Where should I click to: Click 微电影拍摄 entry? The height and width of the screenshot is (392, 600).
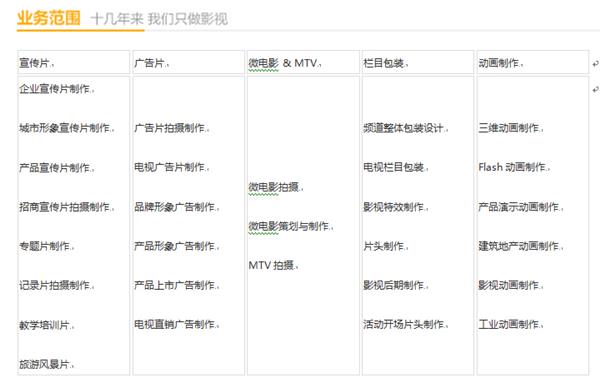(x=274, y=187)
